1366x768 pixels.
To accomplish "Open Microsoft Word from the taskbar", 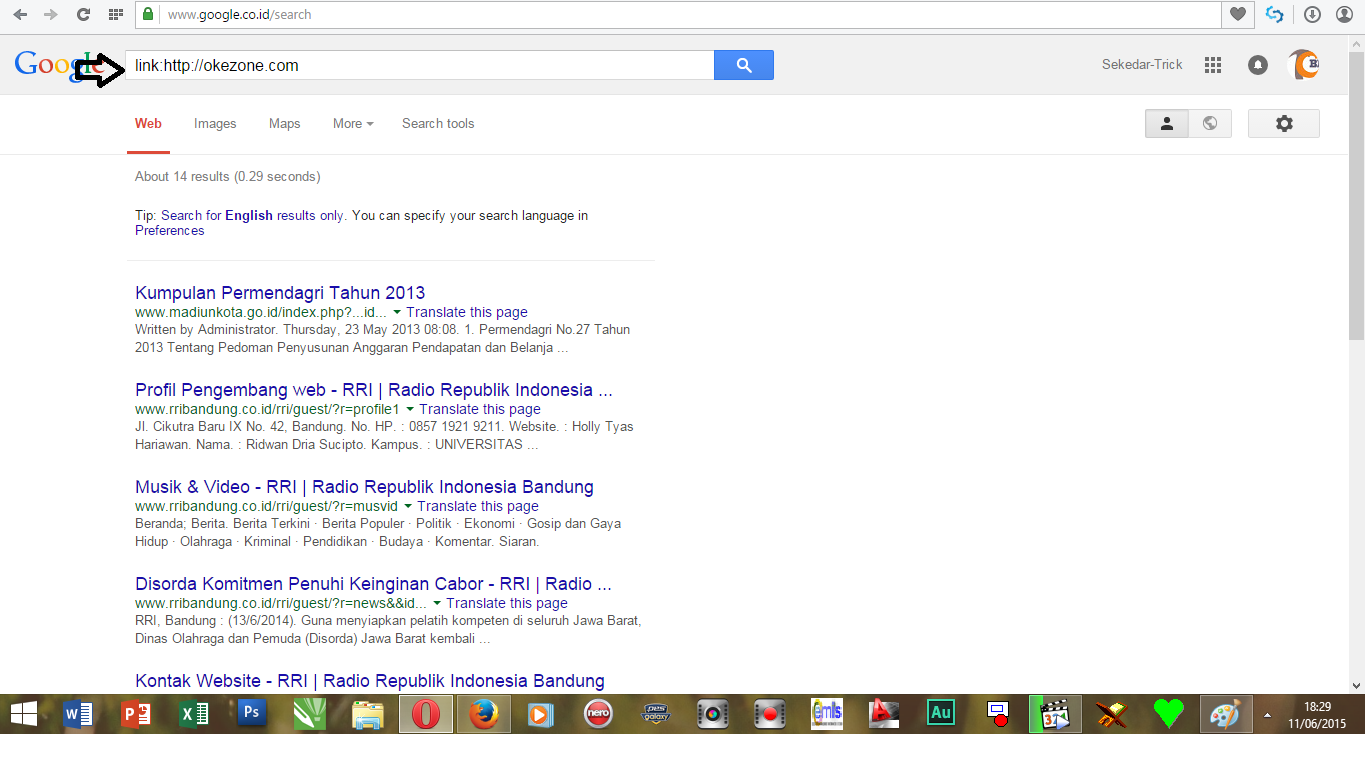I will tap(78, 714).
